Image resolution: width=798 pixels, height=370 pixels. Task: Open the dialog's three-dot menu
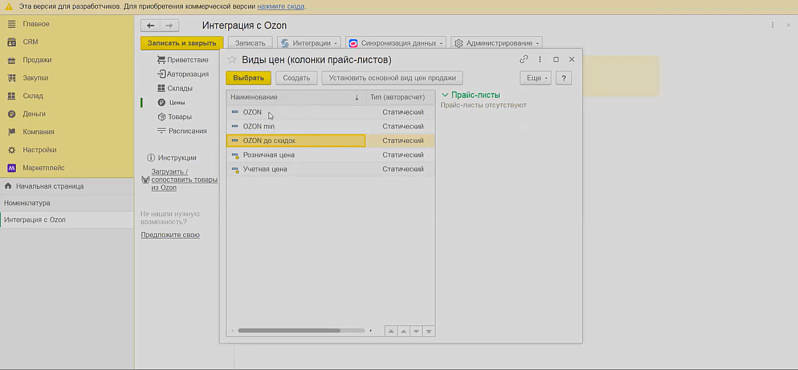point(539,60)
